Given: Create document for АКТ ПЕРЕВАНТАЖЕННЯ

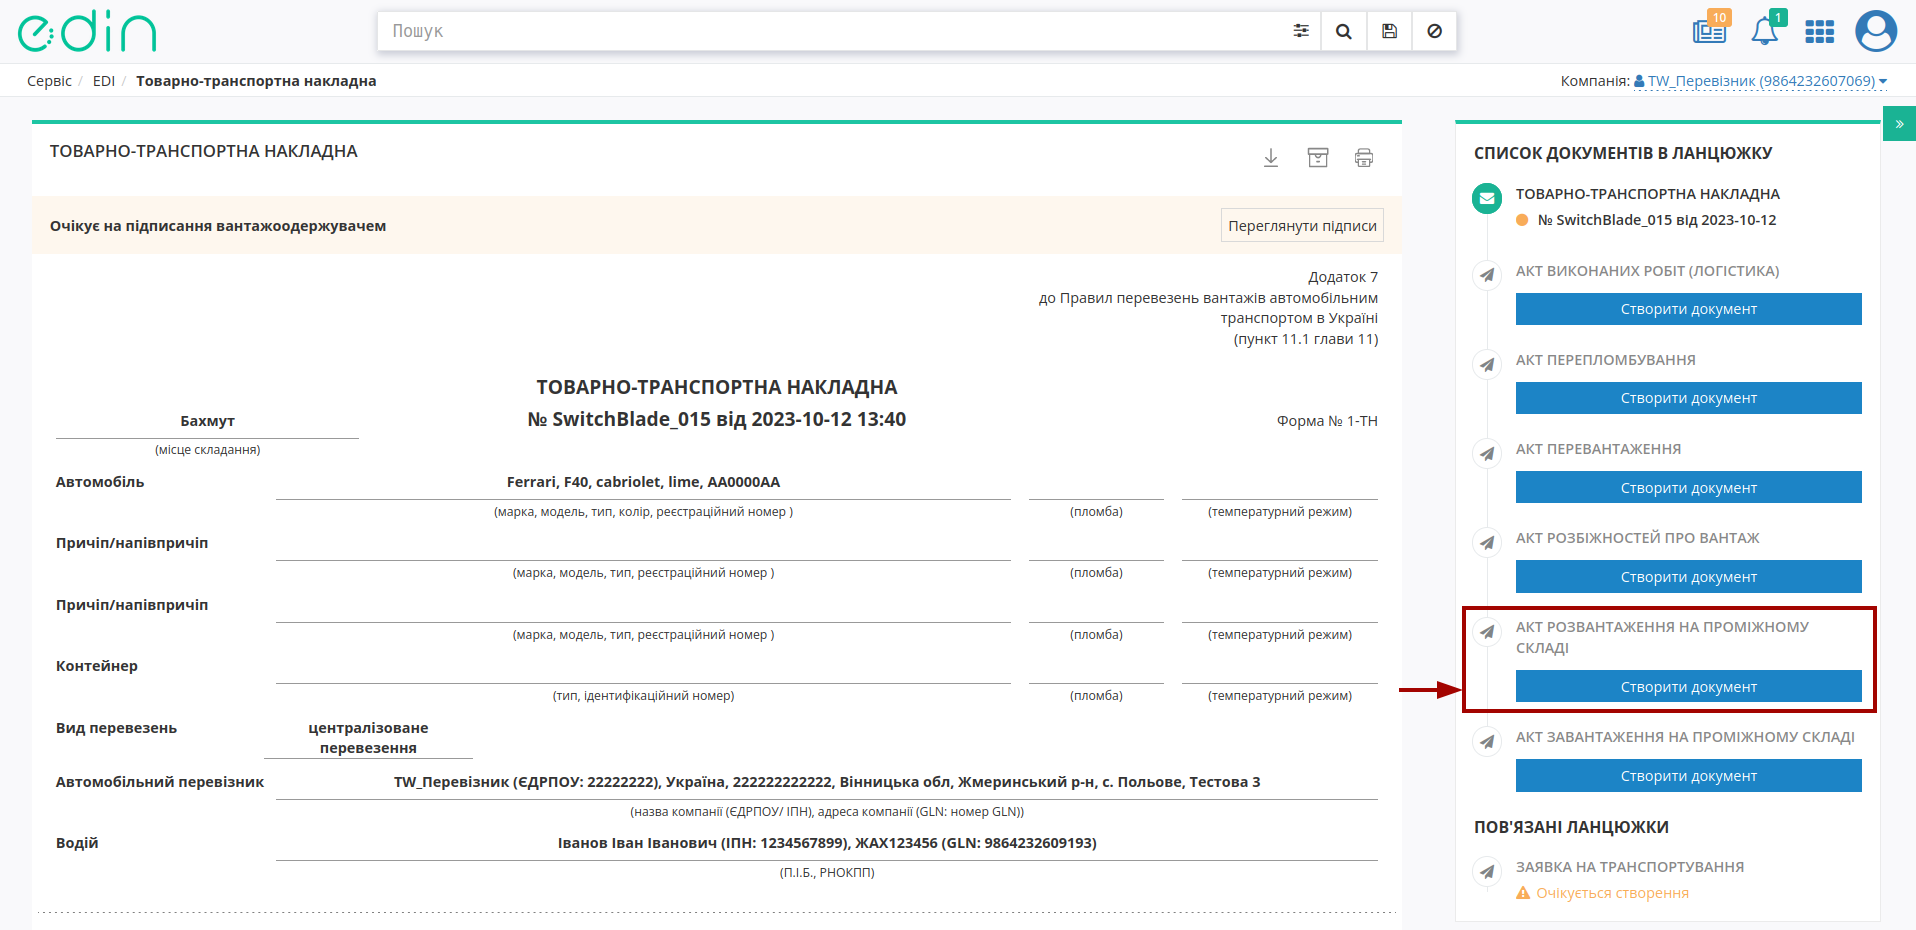Looking at the screenshot, I should [x=1688, y=487].
